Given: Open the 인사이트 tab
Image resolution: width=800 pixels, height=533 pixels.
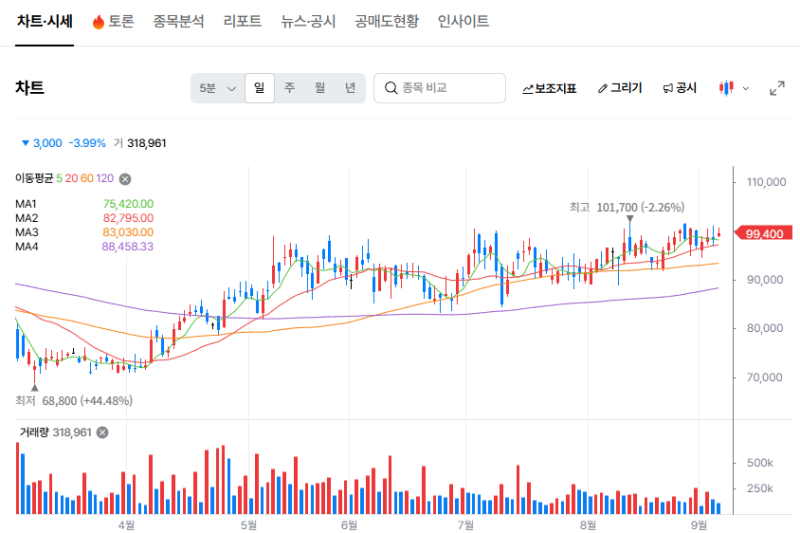Looking at the screenshot, I should (463, 21).
